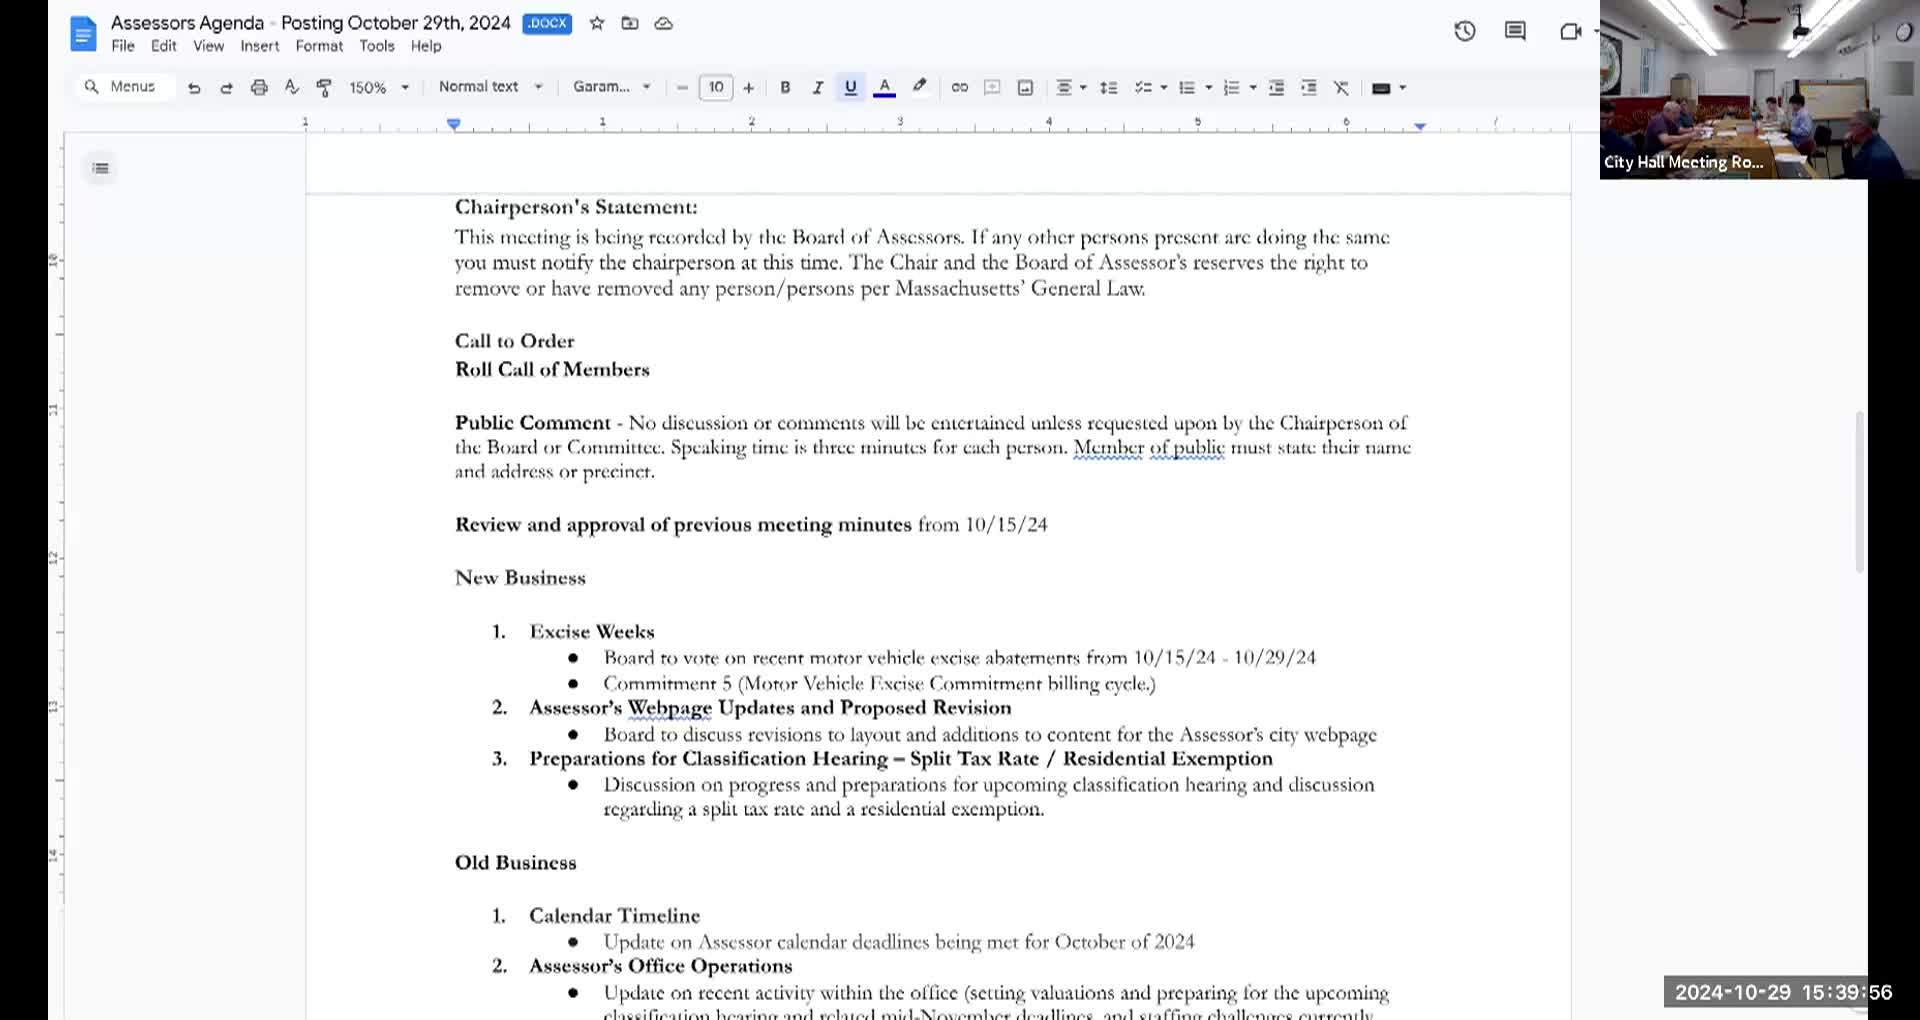This screenshot has height=1020, width=1920.
Task: Click the .DOCX file format badge
Action: pyautogui.click(x=547, y=23)
